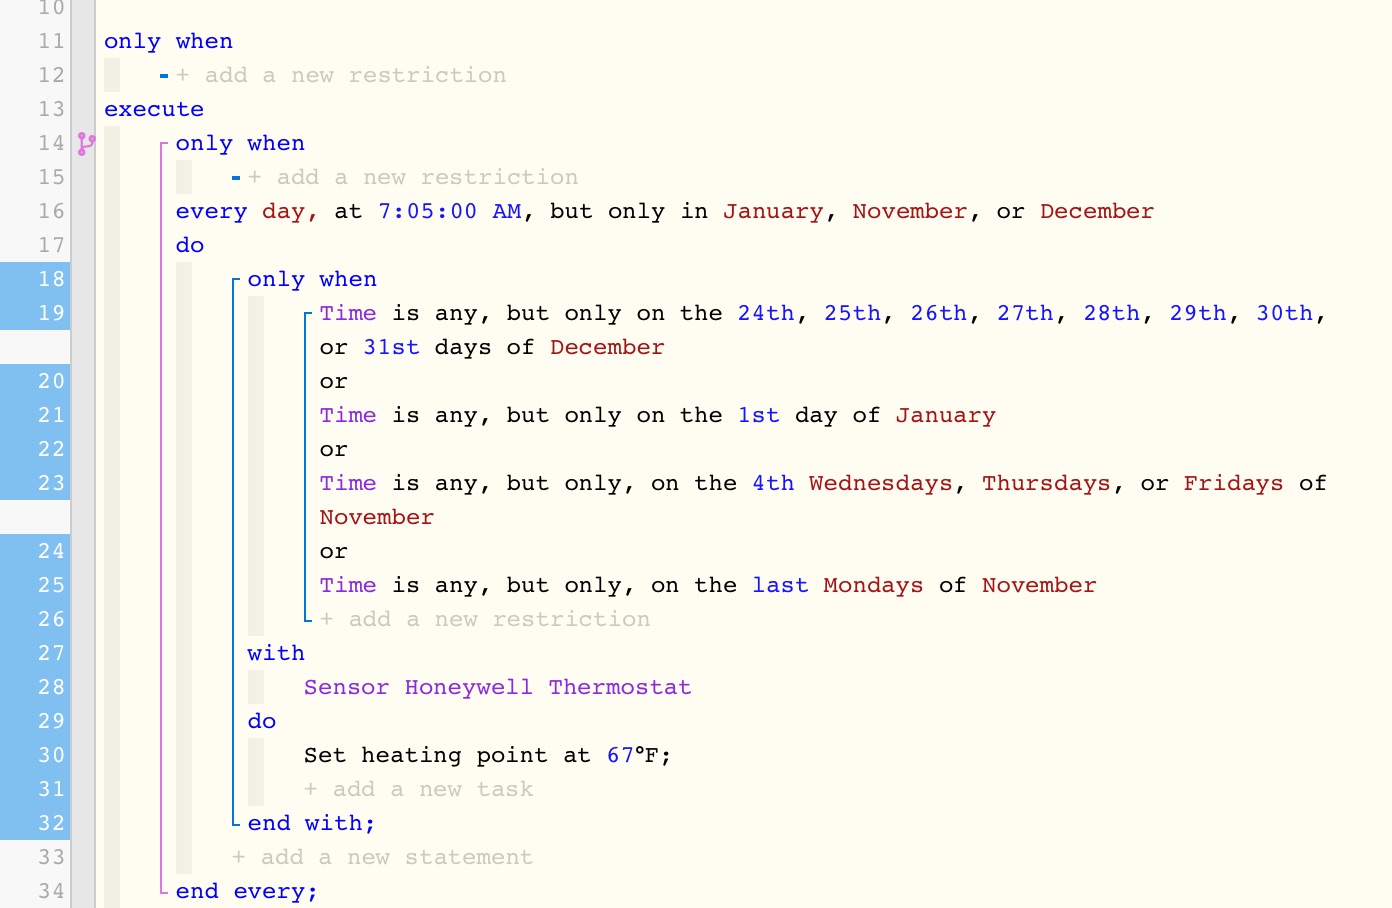The width and height of the screenshot is (1392, 908).
Task: Click the 'or' operator on line 24
Action: [x=334, y=551]
